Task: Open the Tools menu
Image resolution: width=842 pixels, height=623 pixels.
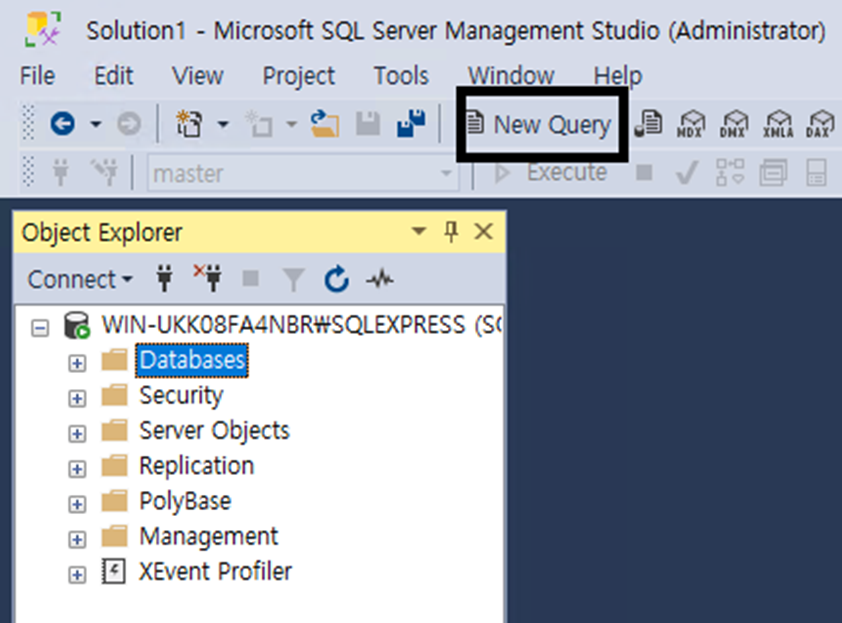Action: coord(402,76)
